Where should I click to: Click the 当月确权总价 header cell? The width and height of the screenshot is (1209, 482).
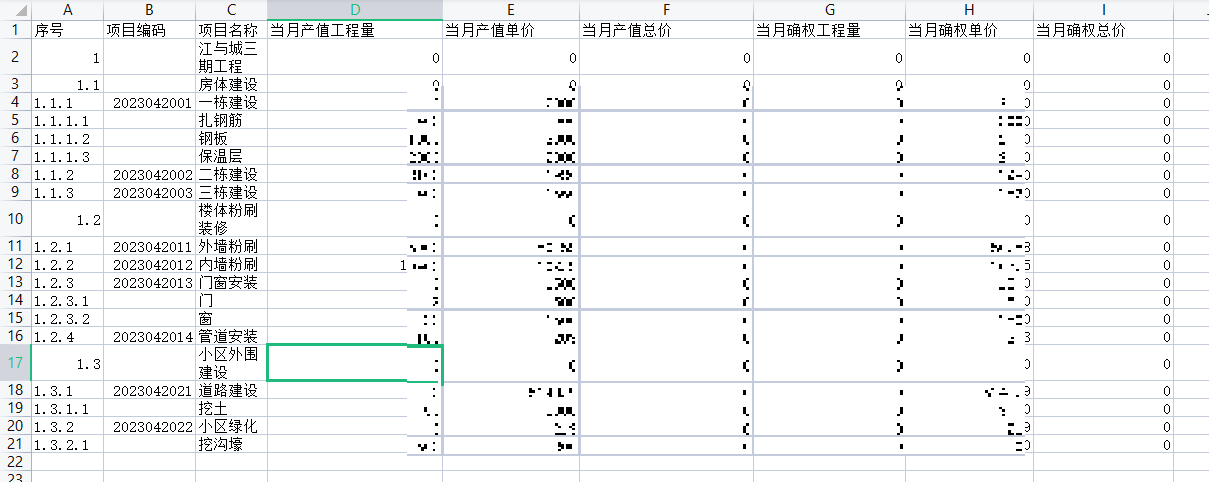tap(1103, 29)
